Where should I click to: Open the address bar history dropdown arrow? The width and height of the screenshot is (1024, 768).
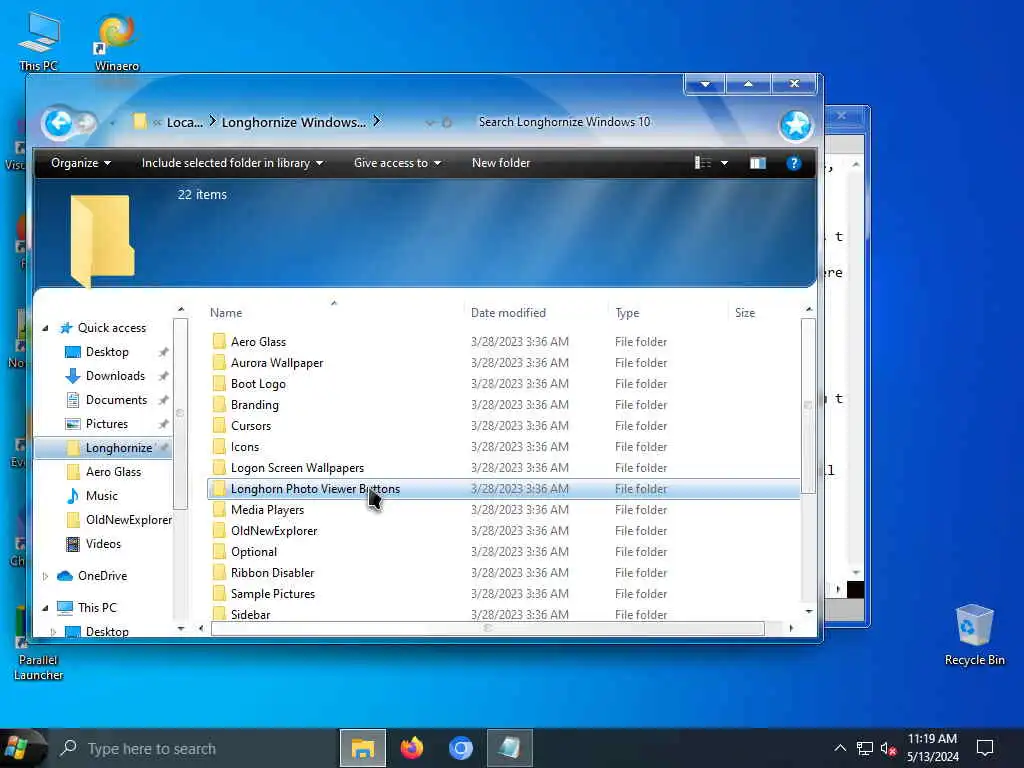click(x=429, y=122)
